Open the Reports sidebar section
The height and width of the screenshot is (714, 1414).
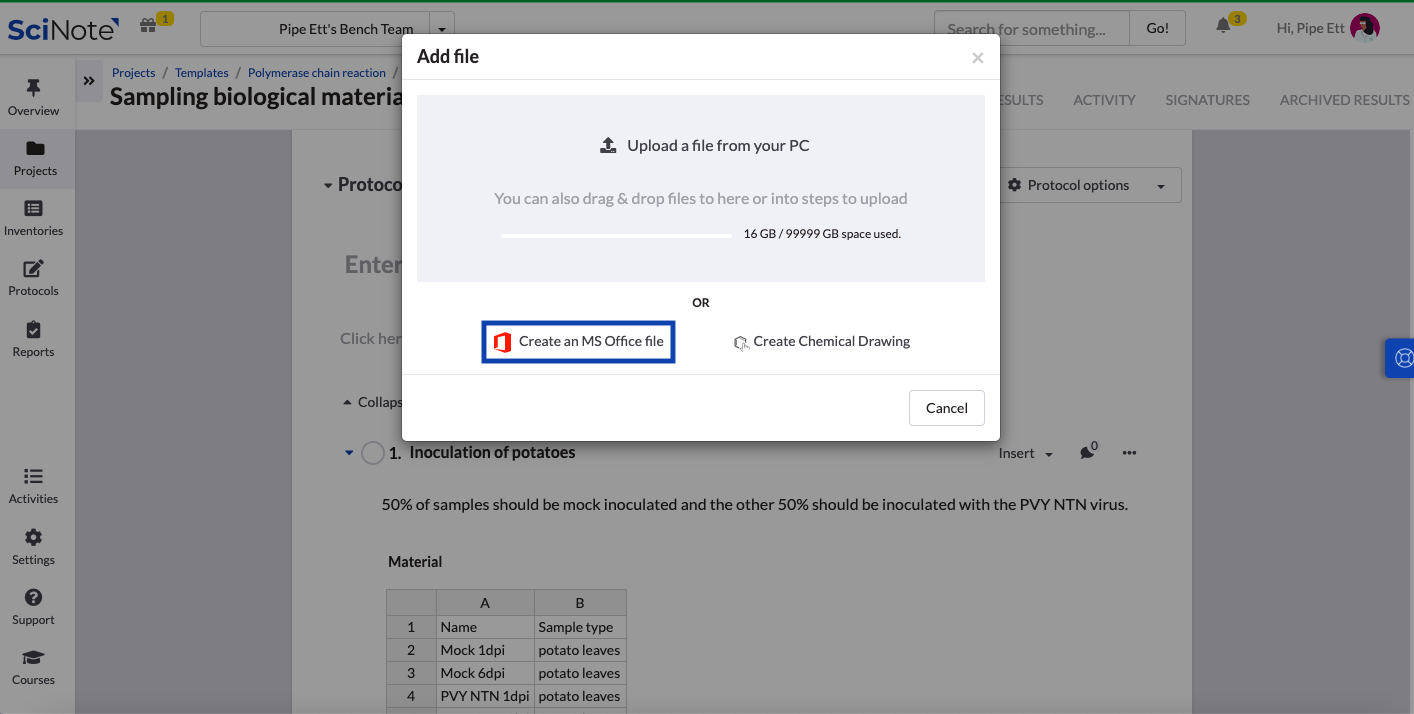33,338
